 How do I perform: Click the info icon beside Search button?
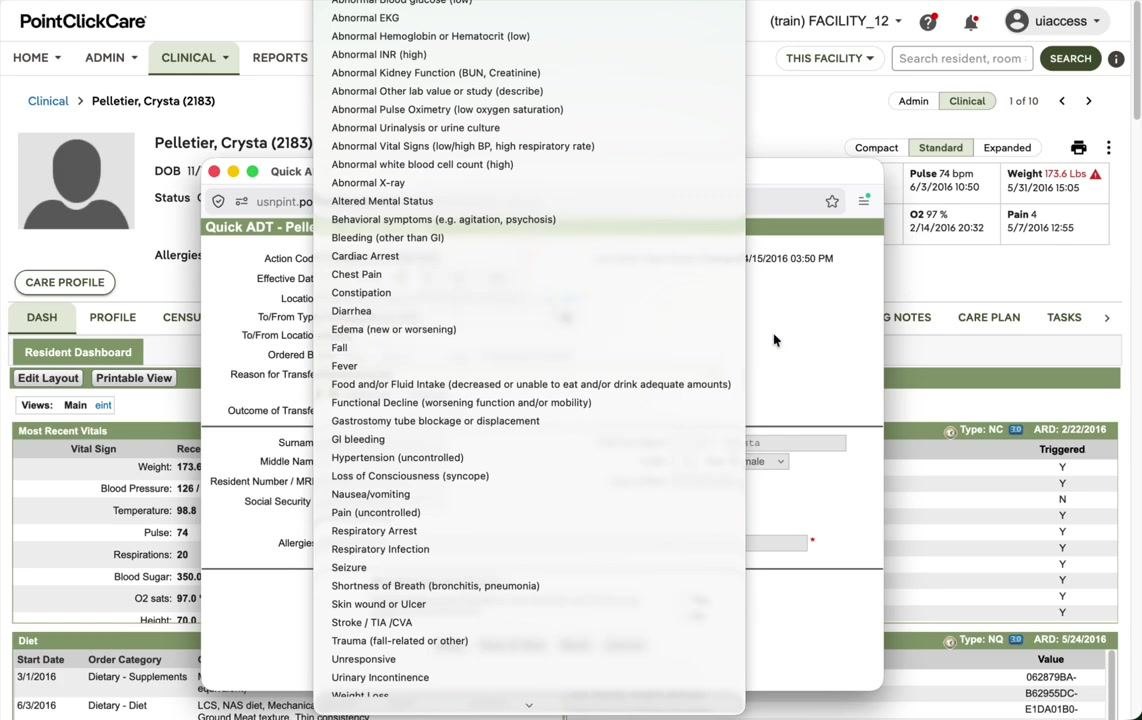point(1116,59)
